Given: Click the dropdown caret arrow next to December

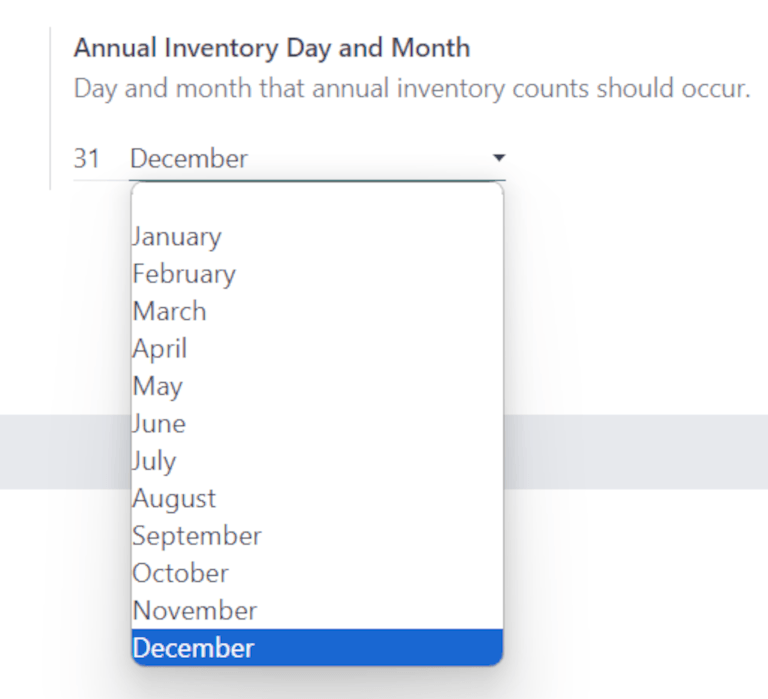Looking at the screenshot, I should pyautogui.click(x=498, y=159).
